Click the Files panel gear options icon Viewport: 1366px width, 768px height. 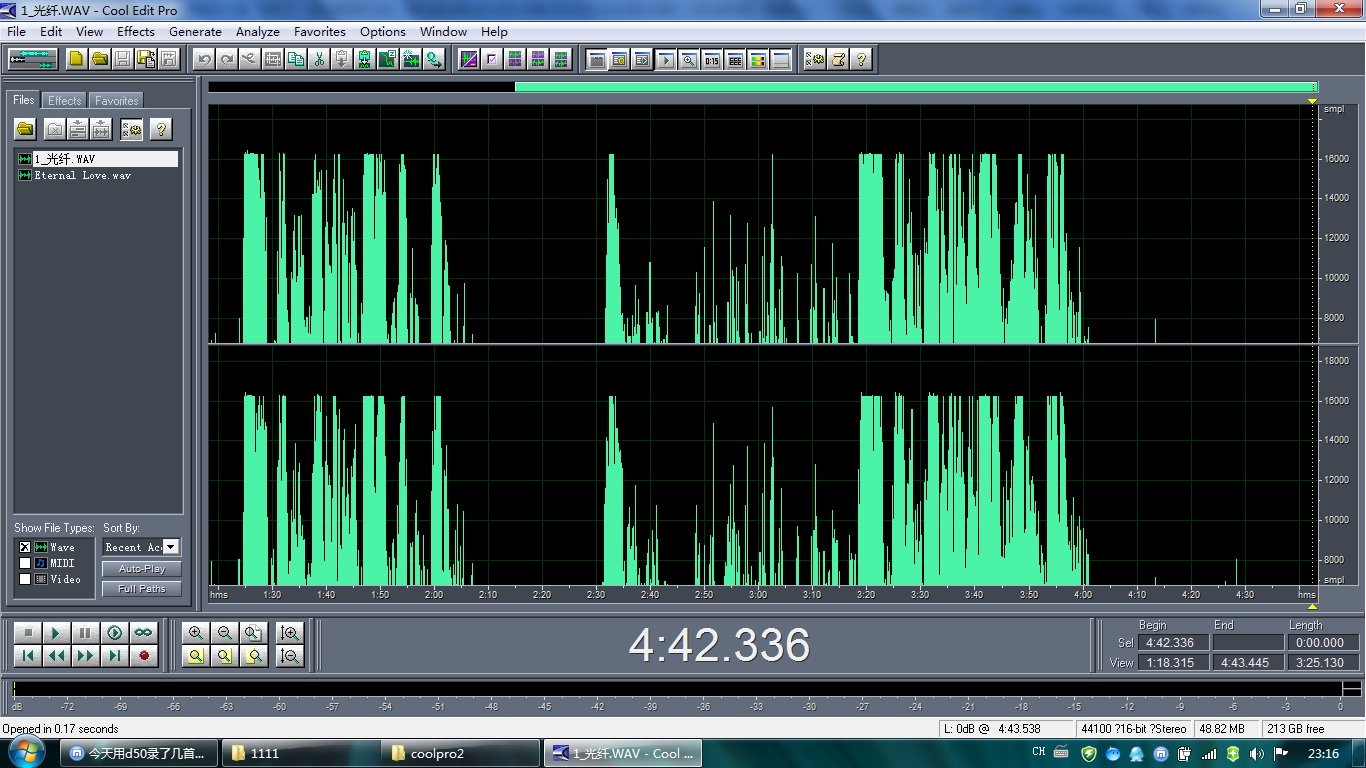point(132,129)
